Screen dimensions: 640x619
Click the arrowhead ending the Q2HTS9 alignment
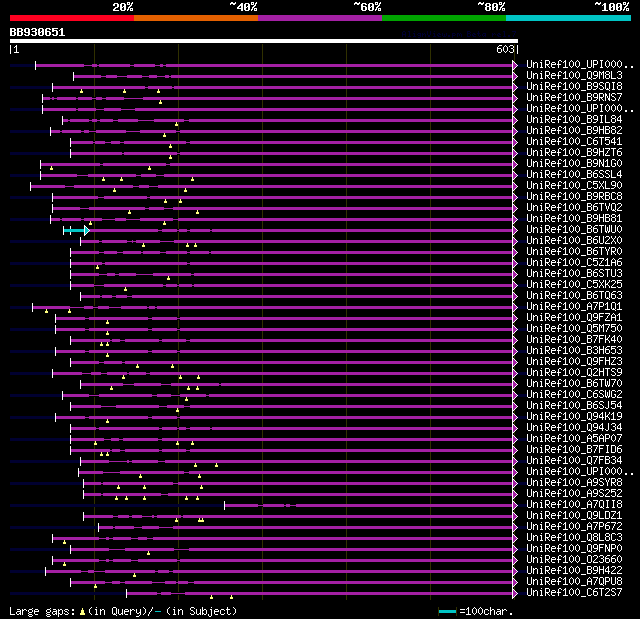click(515, 373)
